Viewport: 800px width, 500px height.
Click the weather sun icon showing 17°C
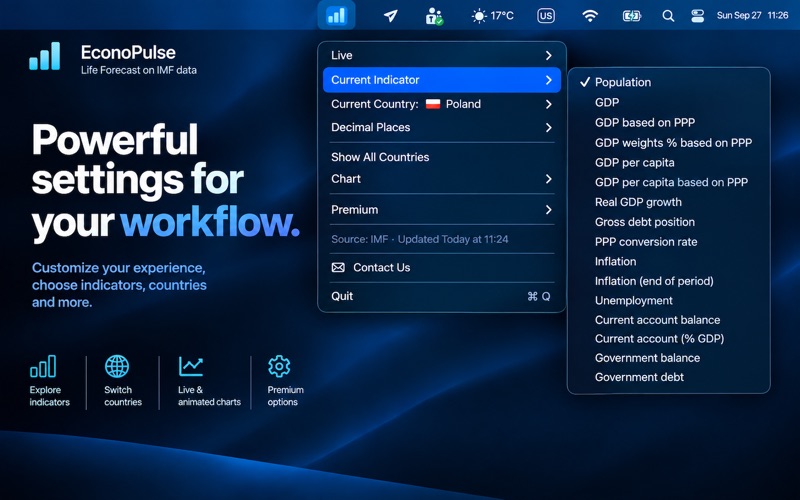[492, 16]
